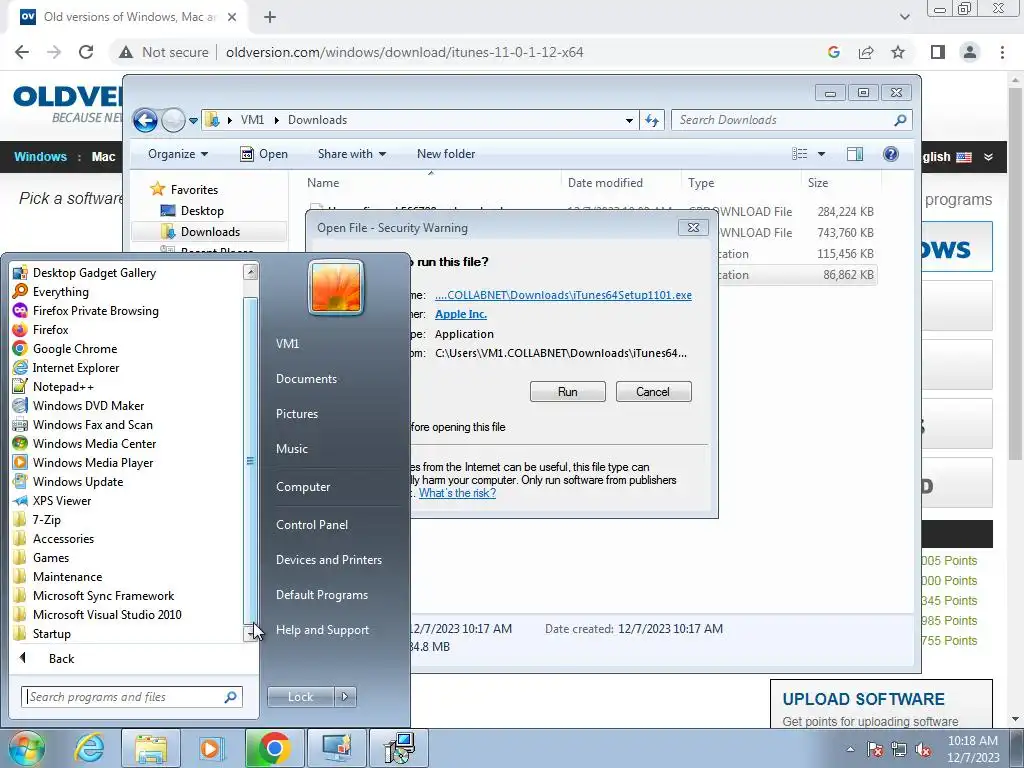Screen dimensions: 1024x768
Task: Click the Lock button
Action: point(300,697)
